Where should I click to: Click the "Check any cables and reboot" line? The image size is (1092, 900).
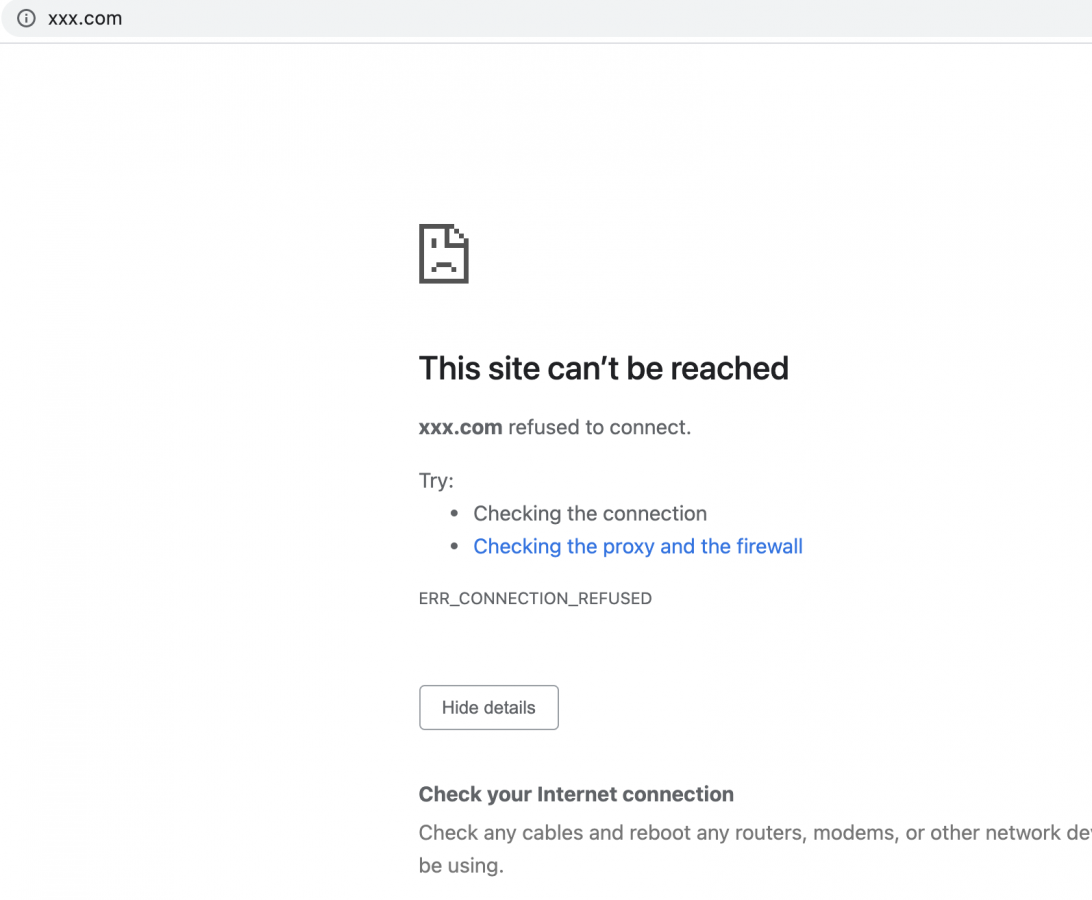point(600,832)
